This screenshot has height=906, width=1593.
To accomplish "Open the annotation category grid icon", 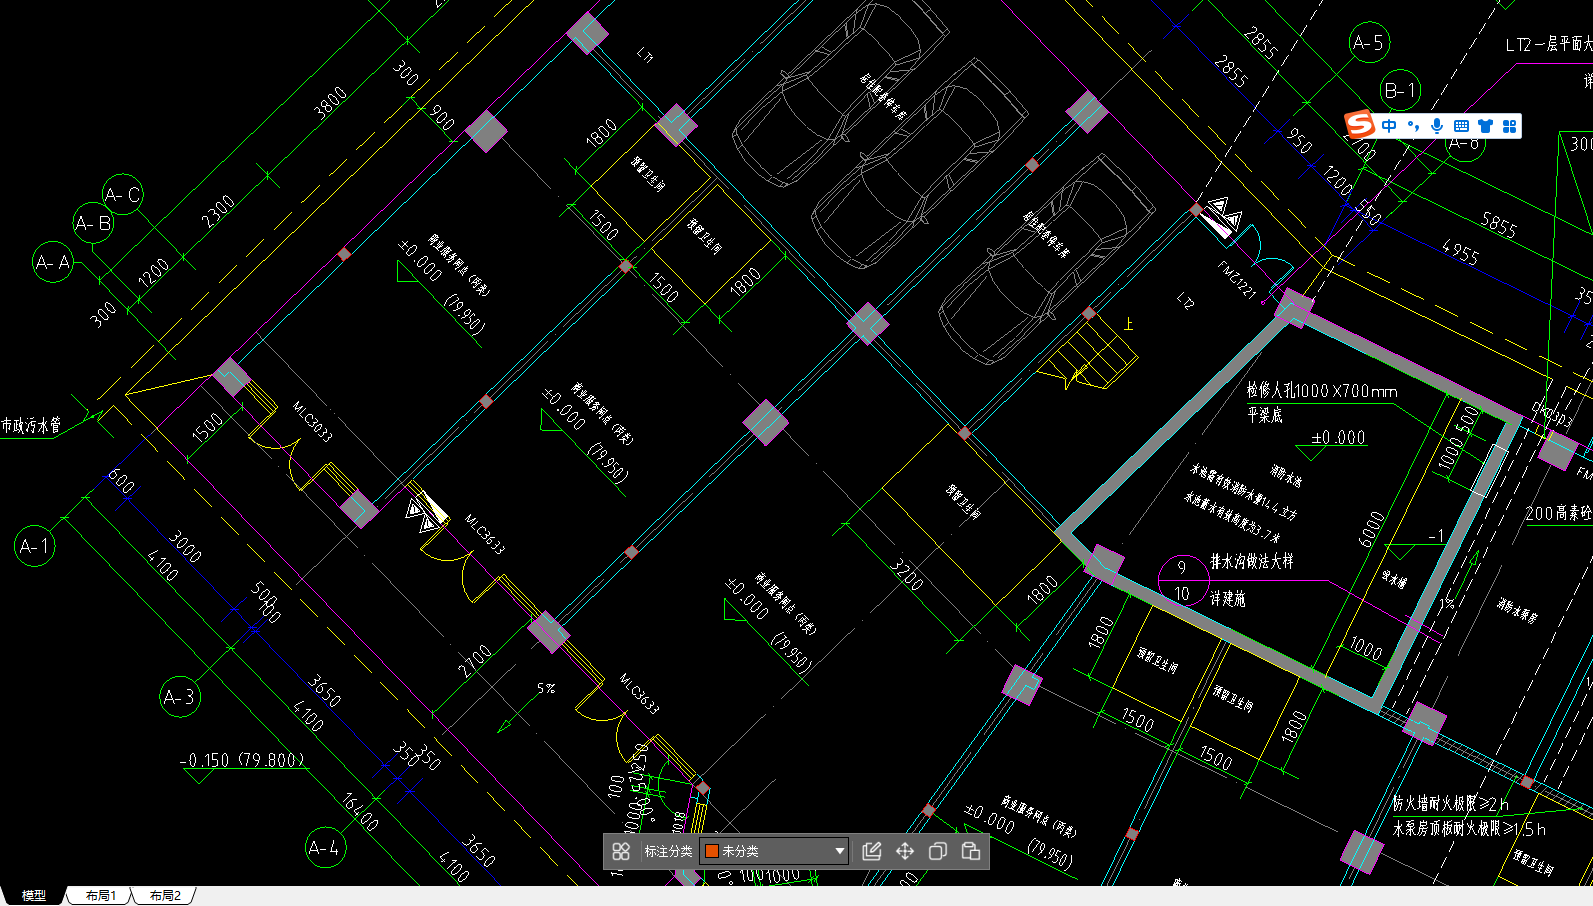I will pos(621,851).
